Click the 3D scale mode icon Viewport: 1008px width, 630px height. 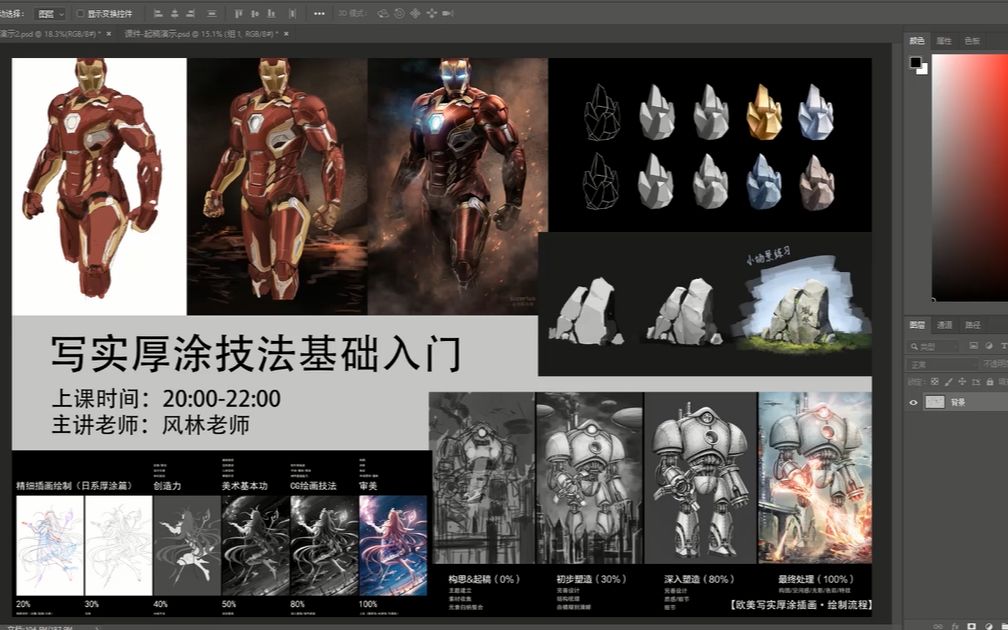(x=447, y=13)
